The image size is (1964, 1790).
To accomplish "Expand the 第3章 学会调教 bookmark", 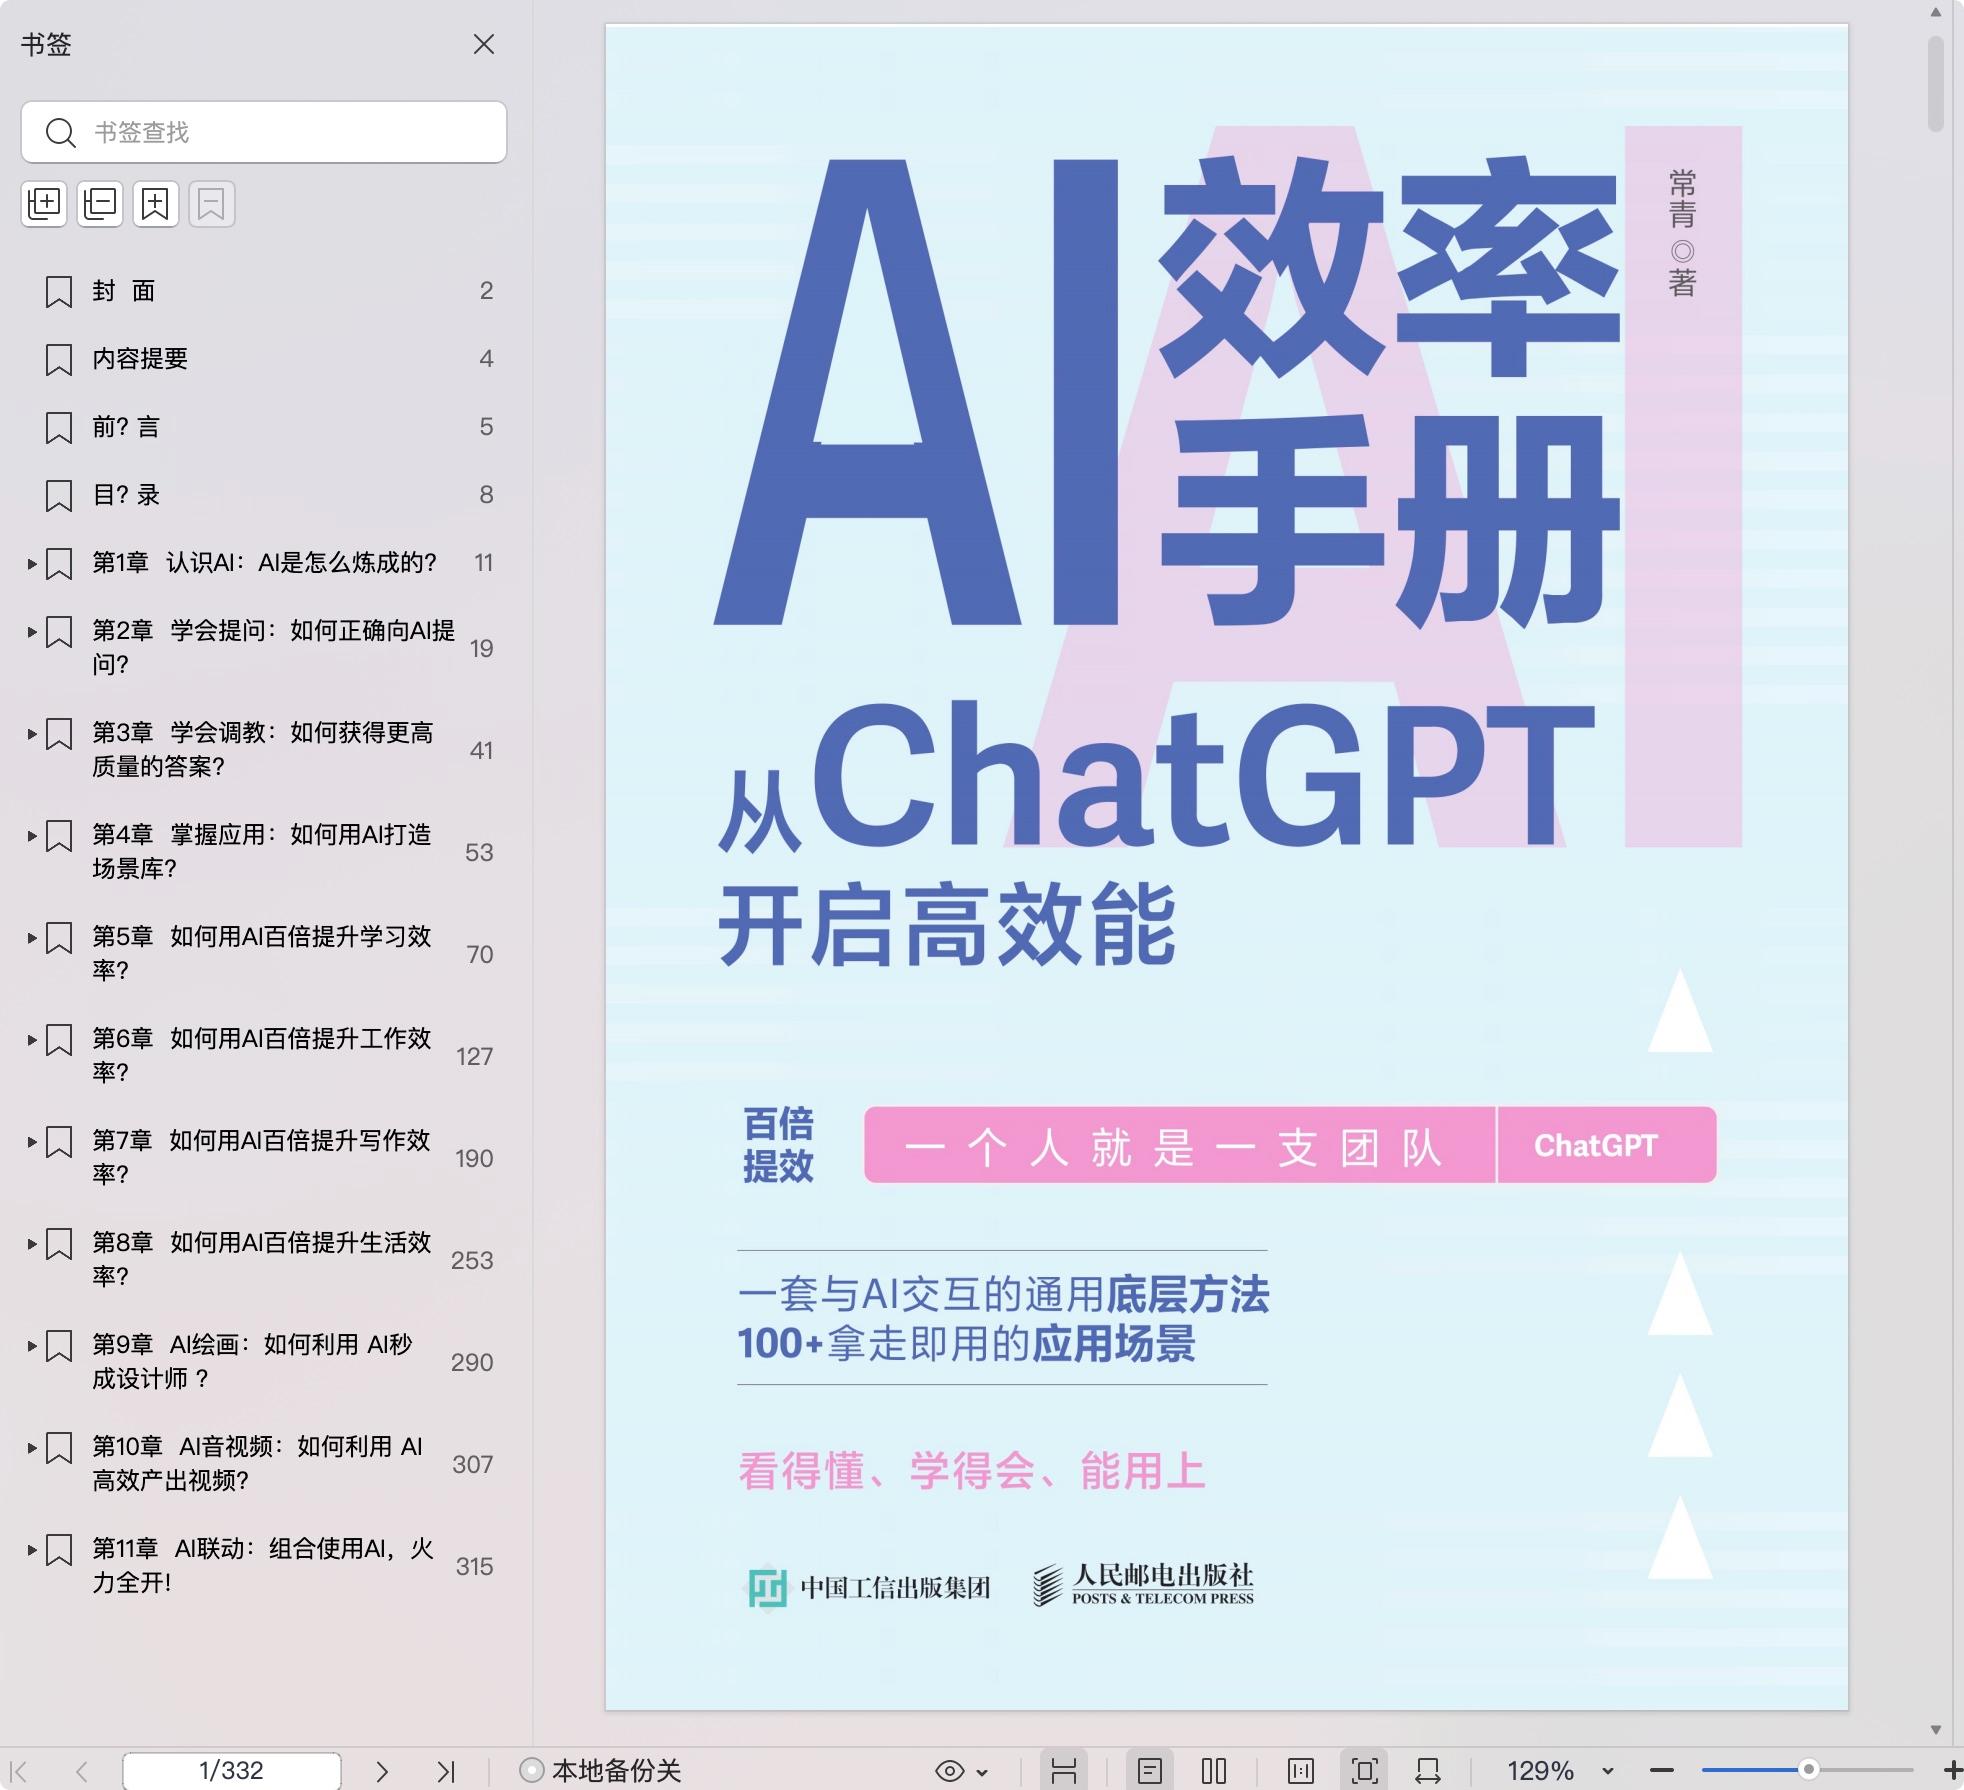I will (32, 734).
